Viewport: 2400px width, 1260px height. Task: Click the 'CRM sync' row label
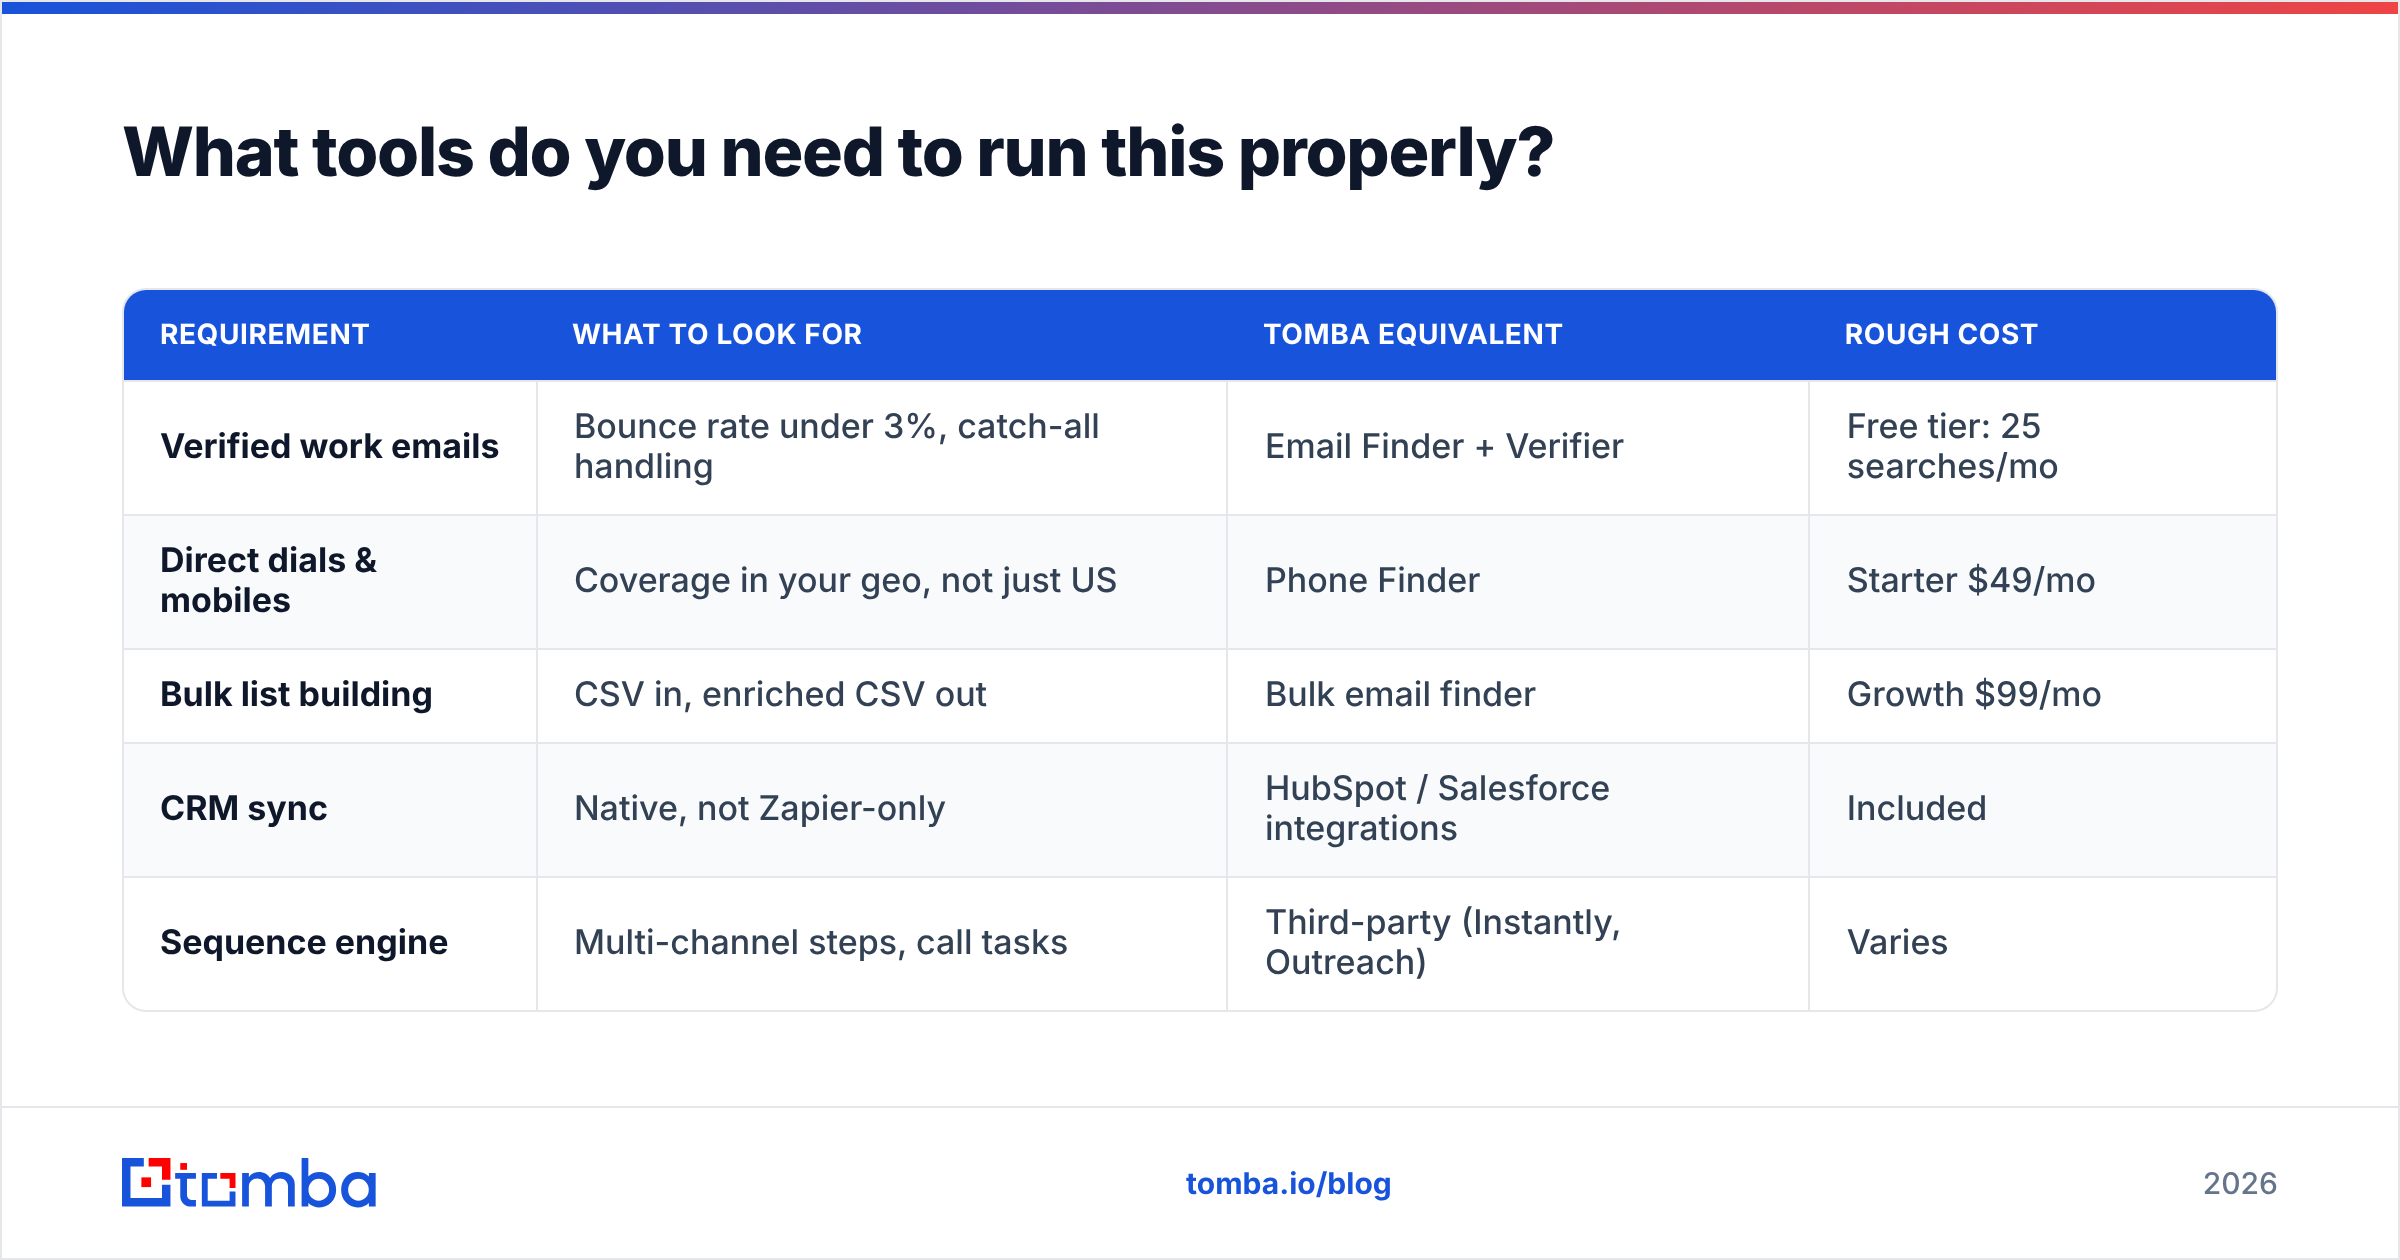tap(244, 808)
